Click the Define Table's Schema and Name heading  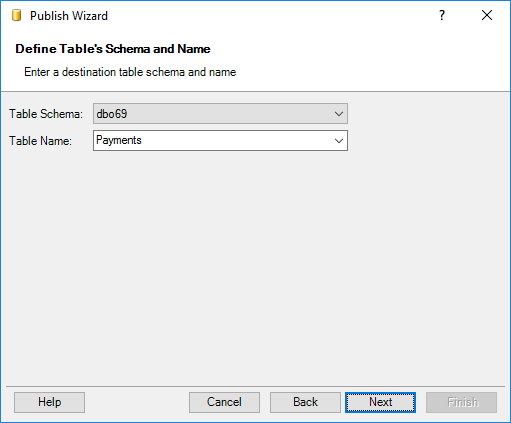point(113,49)
